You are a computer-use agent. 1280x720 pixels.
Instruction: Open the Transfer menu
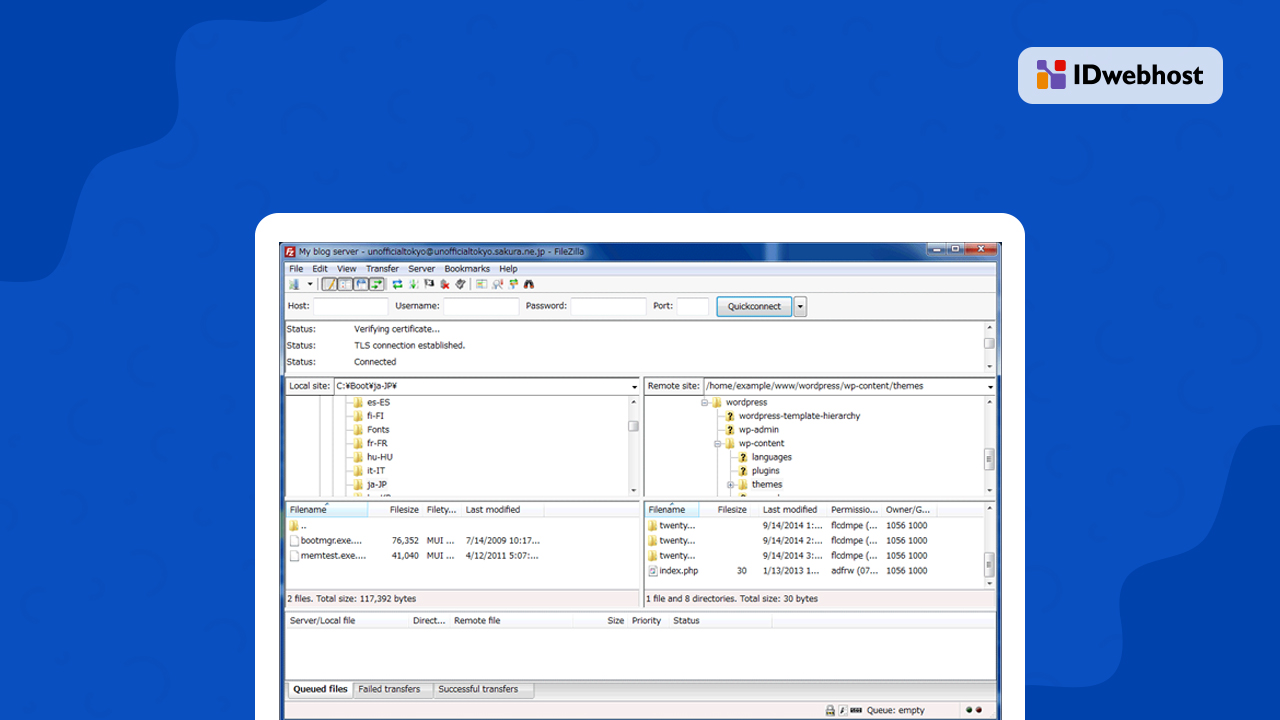pyautogui.click(x=382, y=269)
